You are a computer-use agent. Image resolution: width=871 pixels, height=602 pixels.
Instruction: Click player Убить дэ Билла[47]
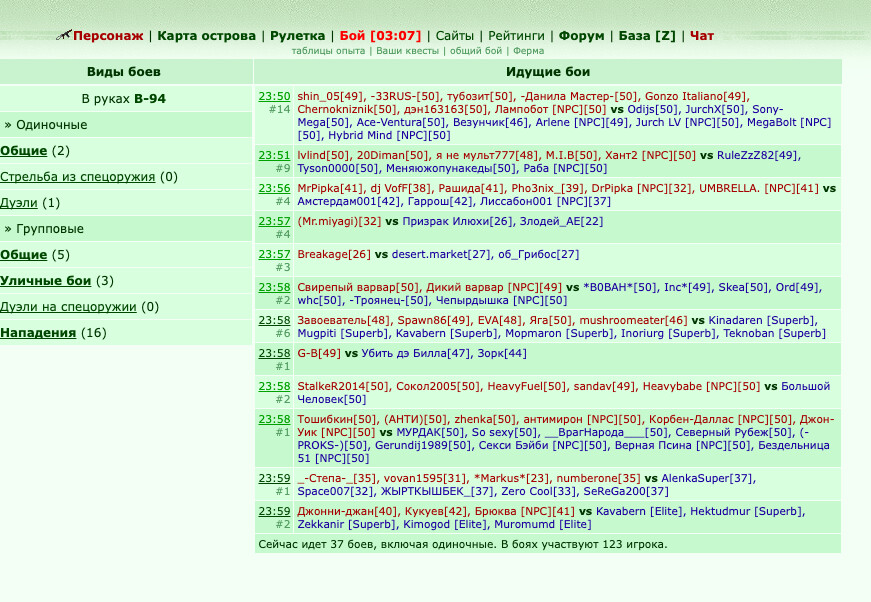(416, 353)
